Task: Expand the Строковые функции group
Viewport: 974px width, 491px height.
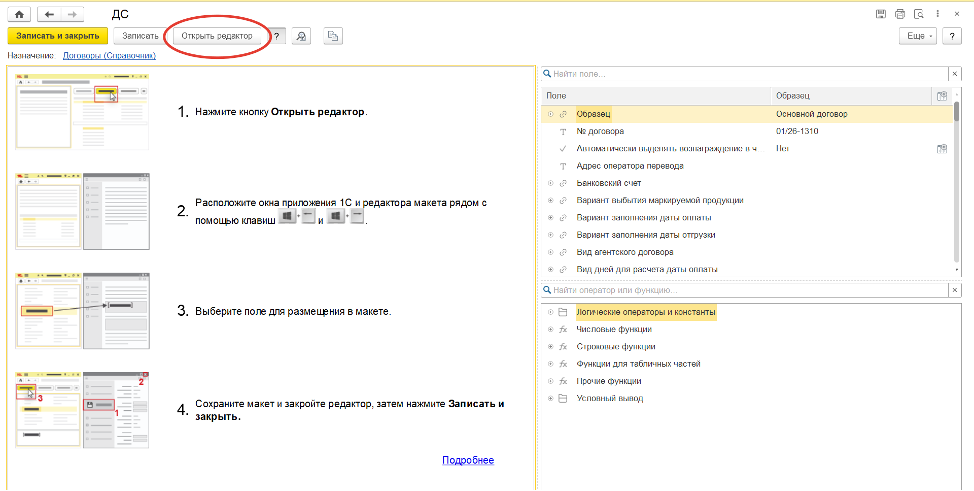Action: click(x=550, y=347)
